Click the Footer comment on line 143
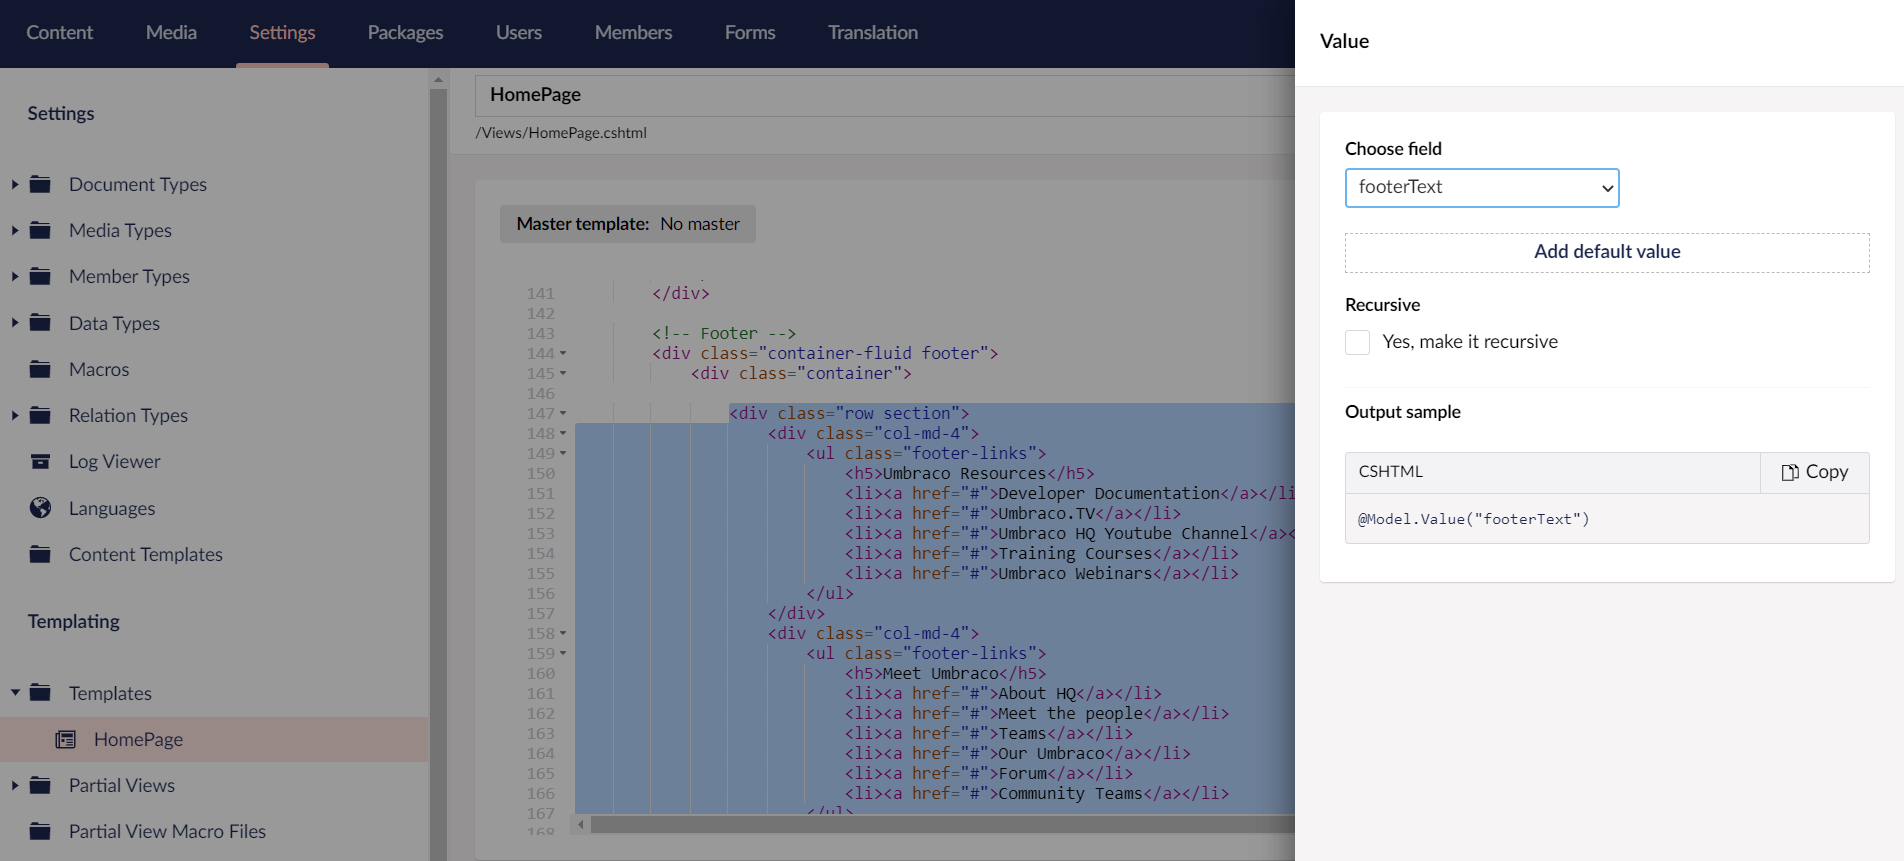This screenshot has height=861, width=1904. pos(724,333)
